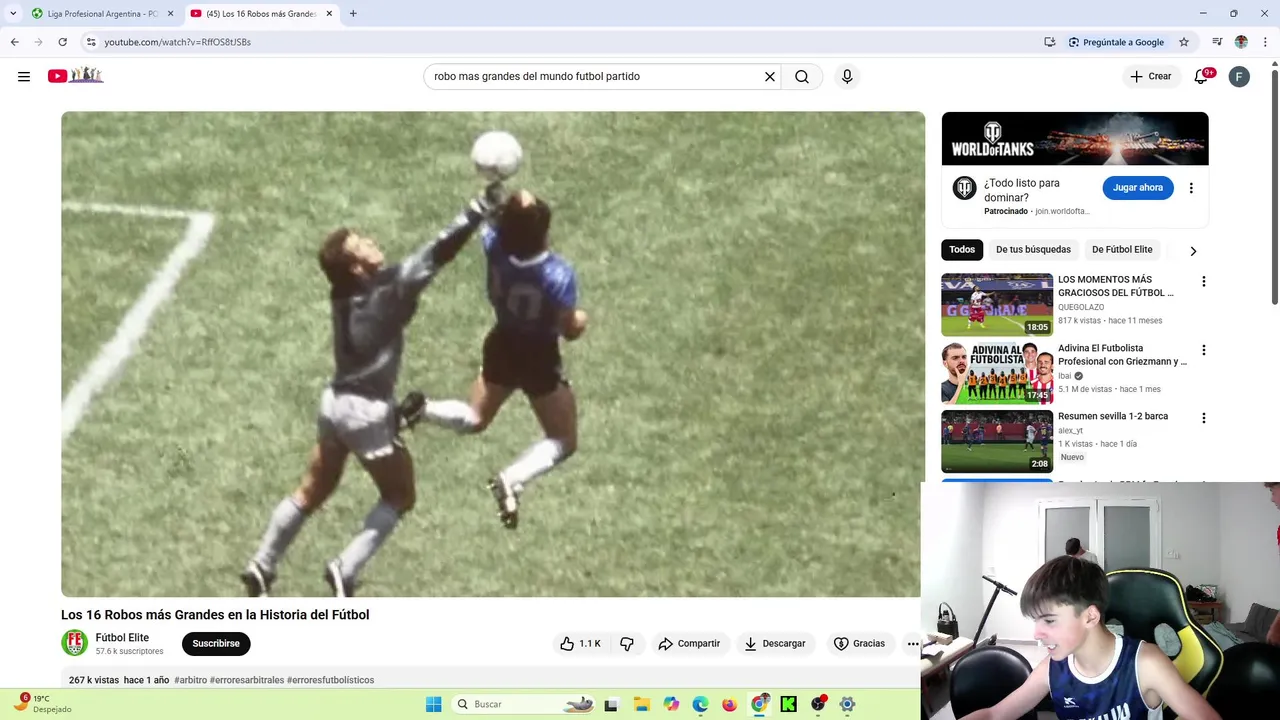
Task: Reload the current page
Action: tap(62, 42)
